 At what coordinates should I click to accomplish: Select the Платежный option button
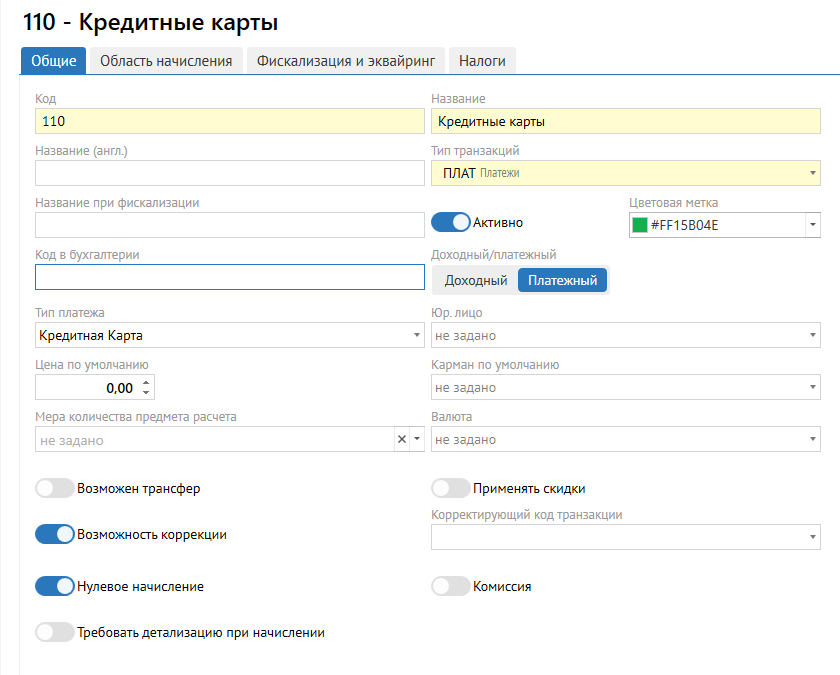coord(562,281)
